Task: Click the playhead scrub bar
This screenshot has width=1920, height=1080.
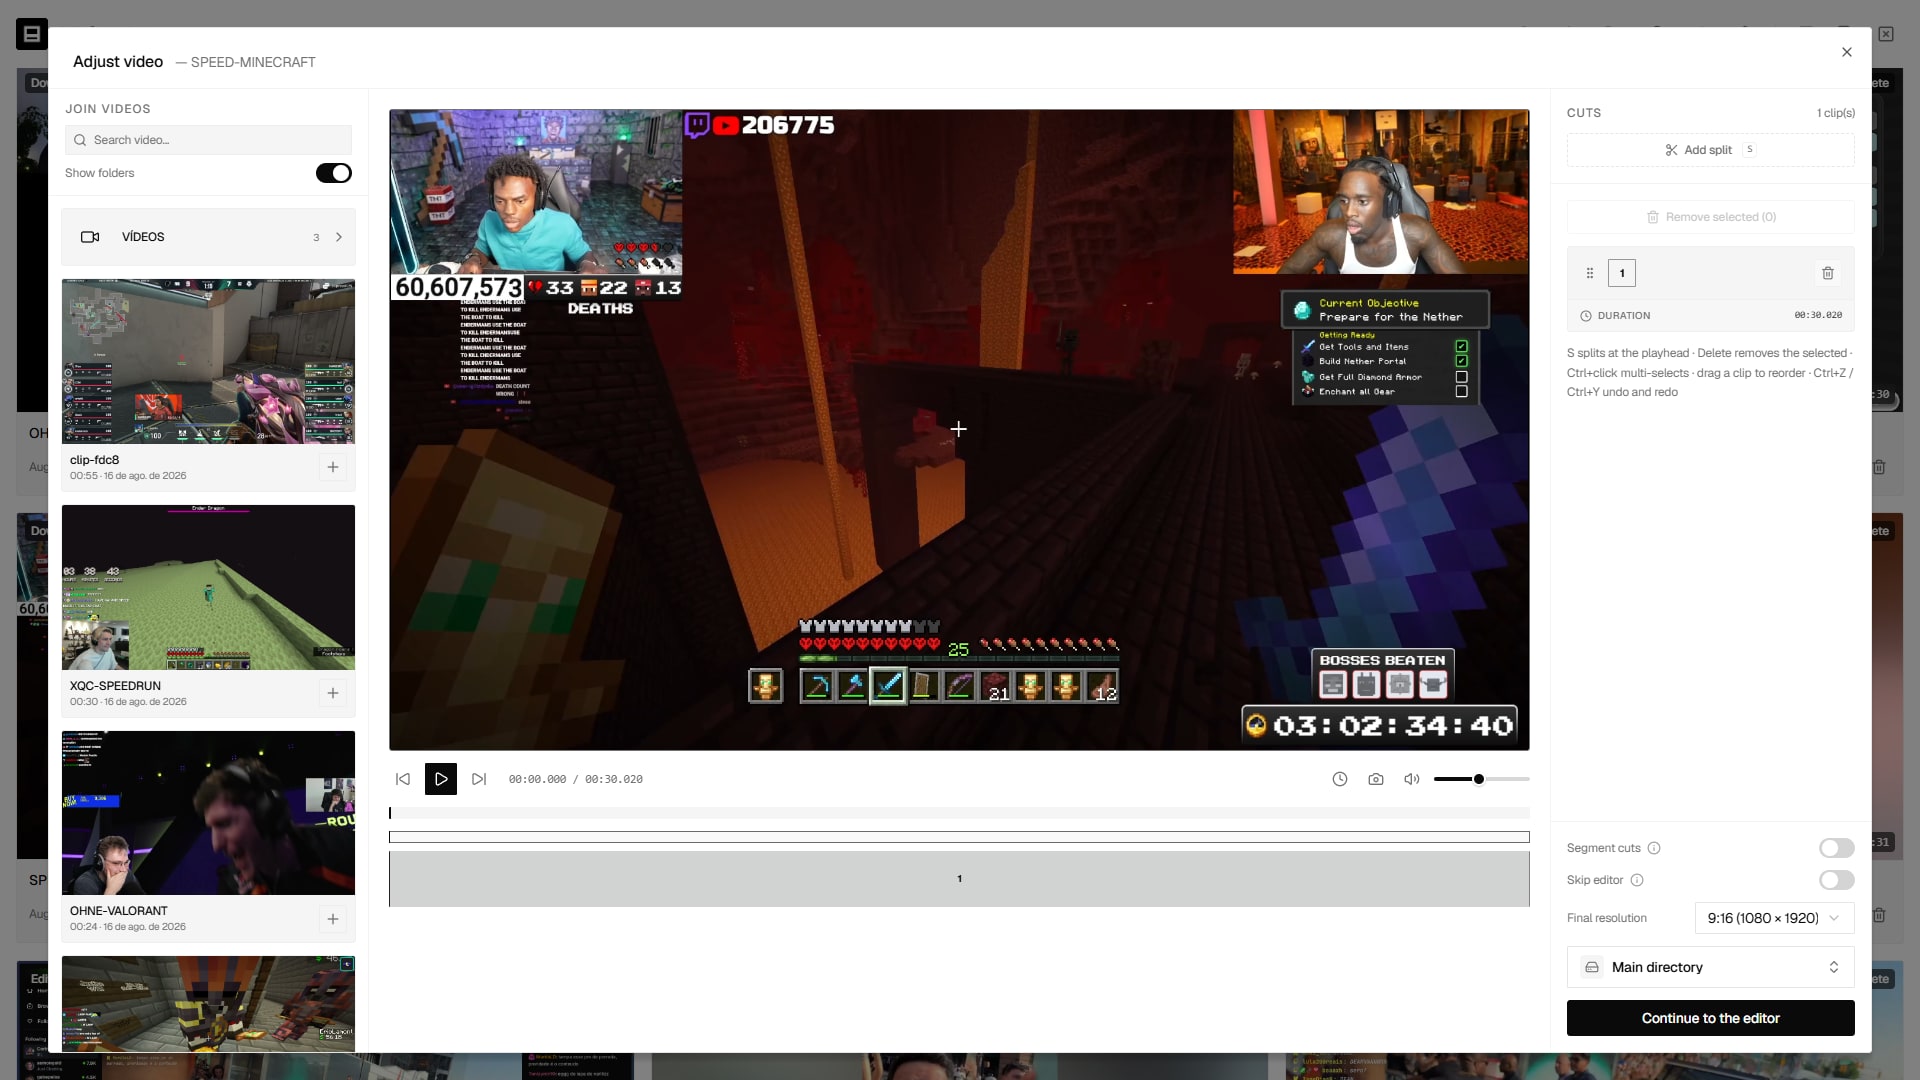Action: [x=959, y=813]
